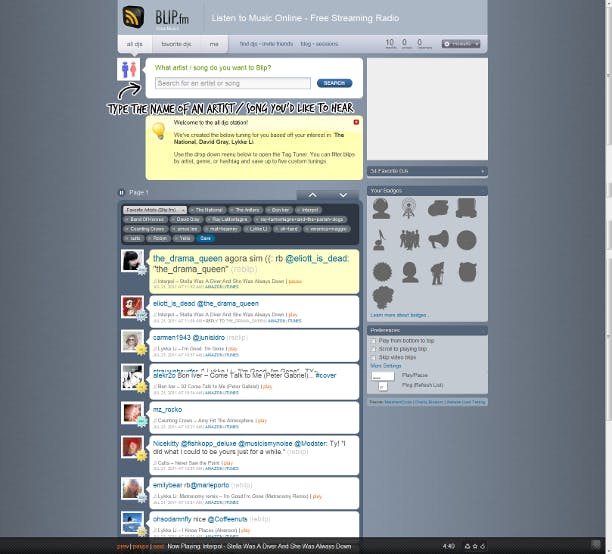Open the_drama_queen's avatar thumbnail
Screen dimensions: 612x554
pos(132,260)
